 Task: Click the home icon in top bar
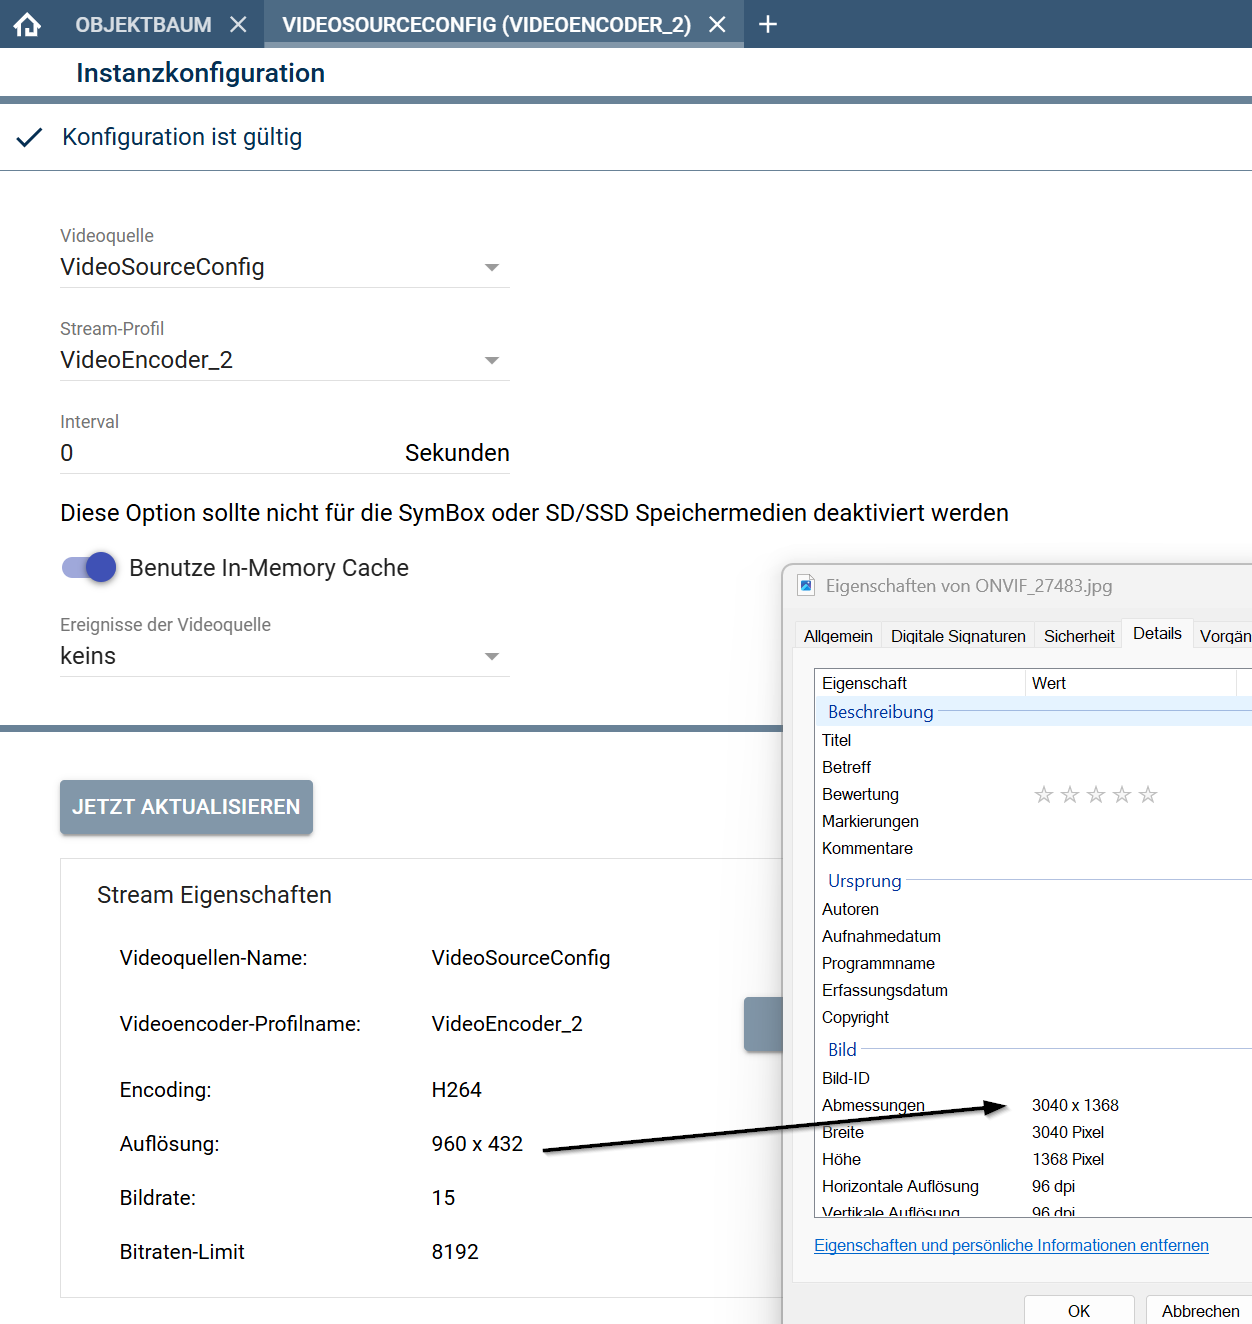[x=28, y=24]
